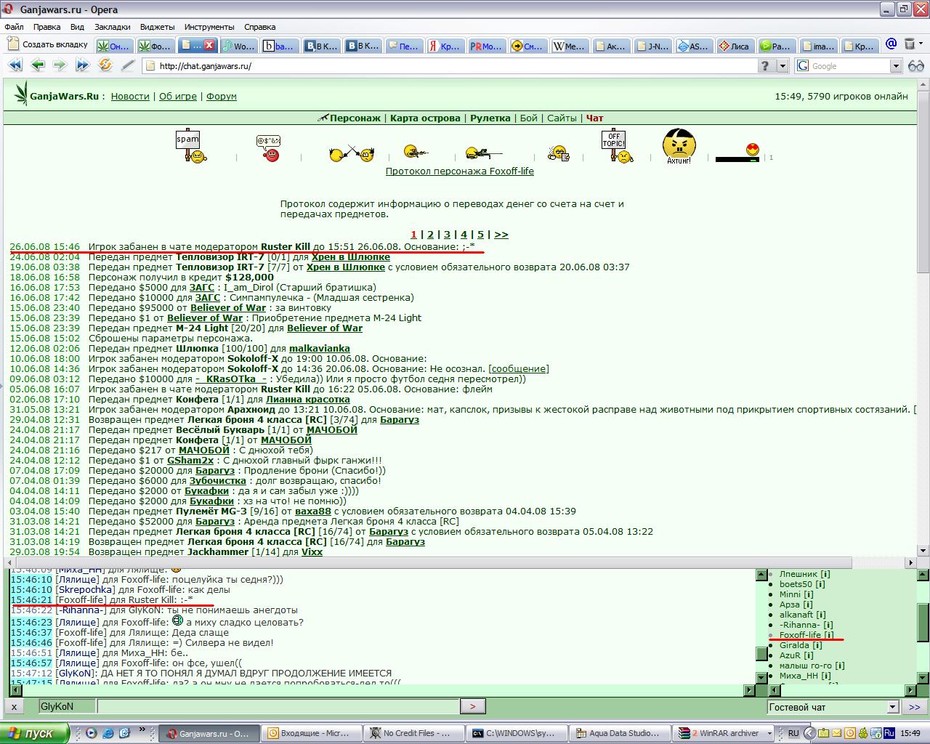Go forward with the green forward arrow
The height and width of the screenshot is (744, 930).
[x=59, y=66]
